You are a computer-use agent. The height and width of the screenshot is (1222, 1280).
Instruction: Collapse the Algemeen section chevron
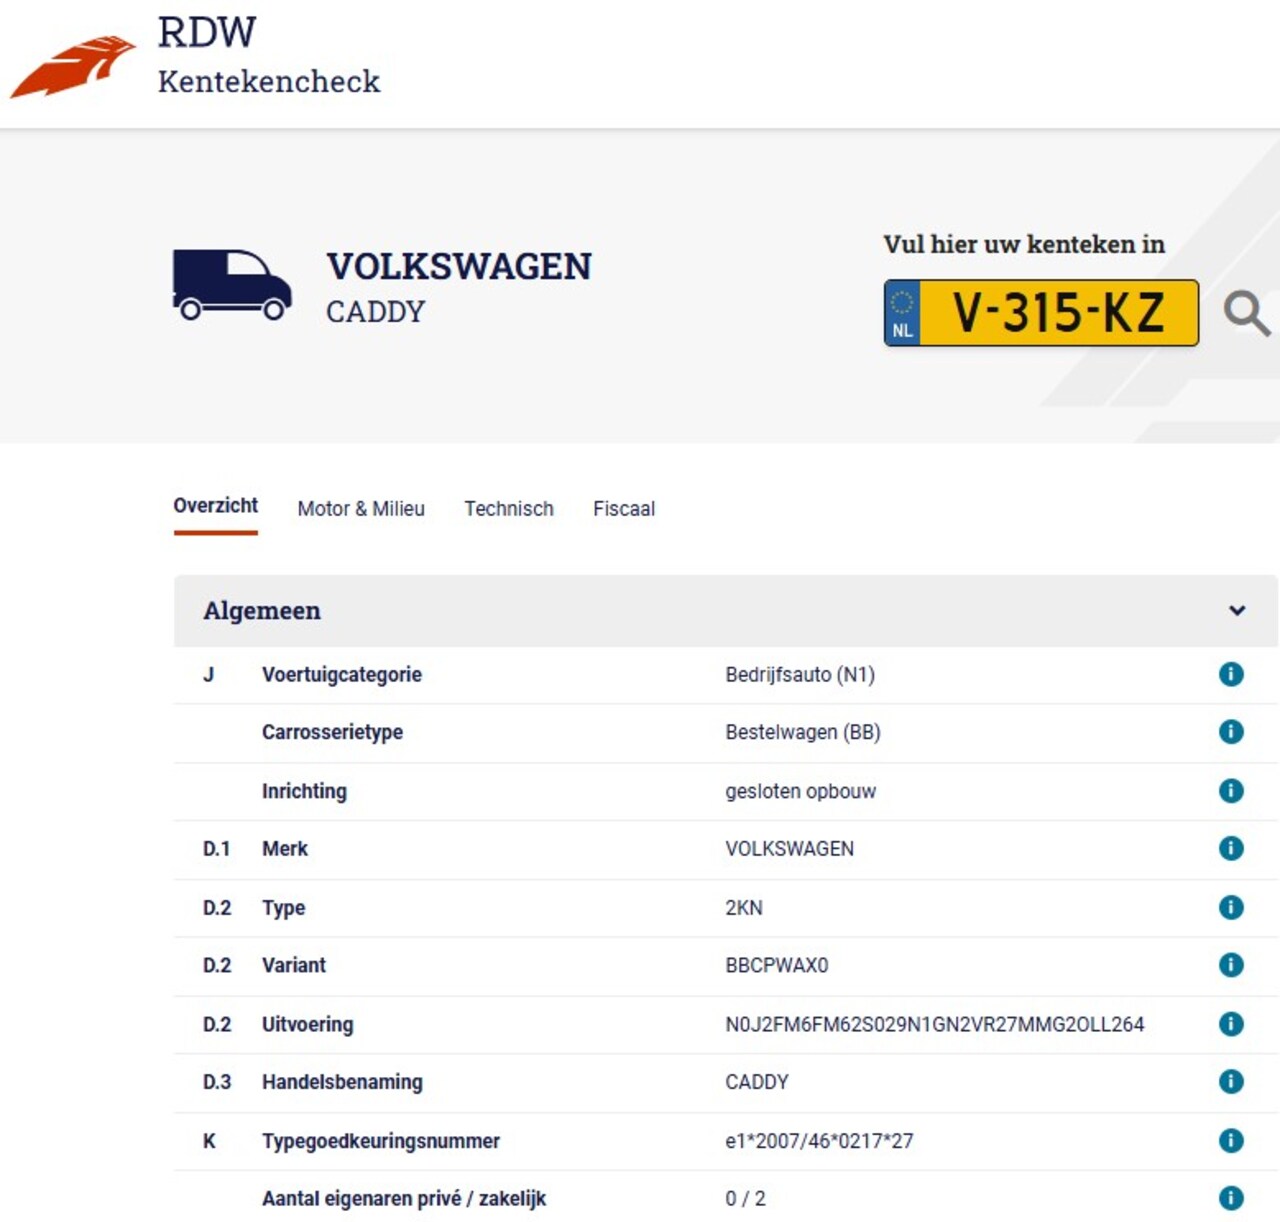tap(1237, 610)
